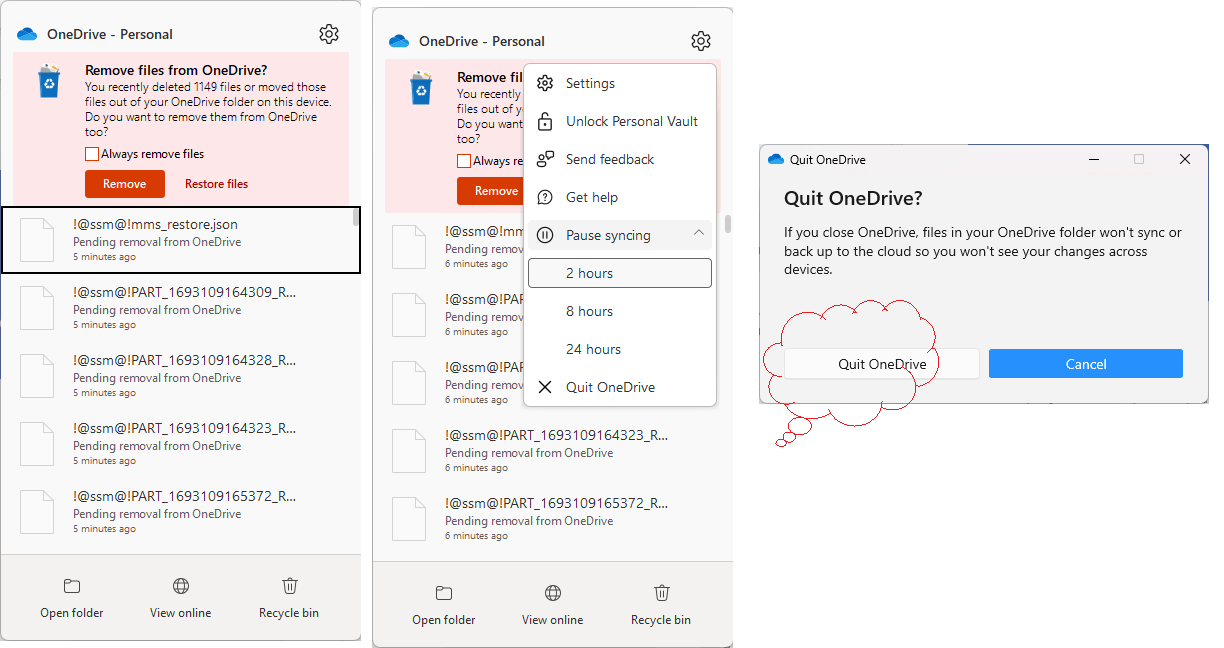1224x648 pixels.
Task: Choose Send feedback menu entry
Action: coord(620,159)
